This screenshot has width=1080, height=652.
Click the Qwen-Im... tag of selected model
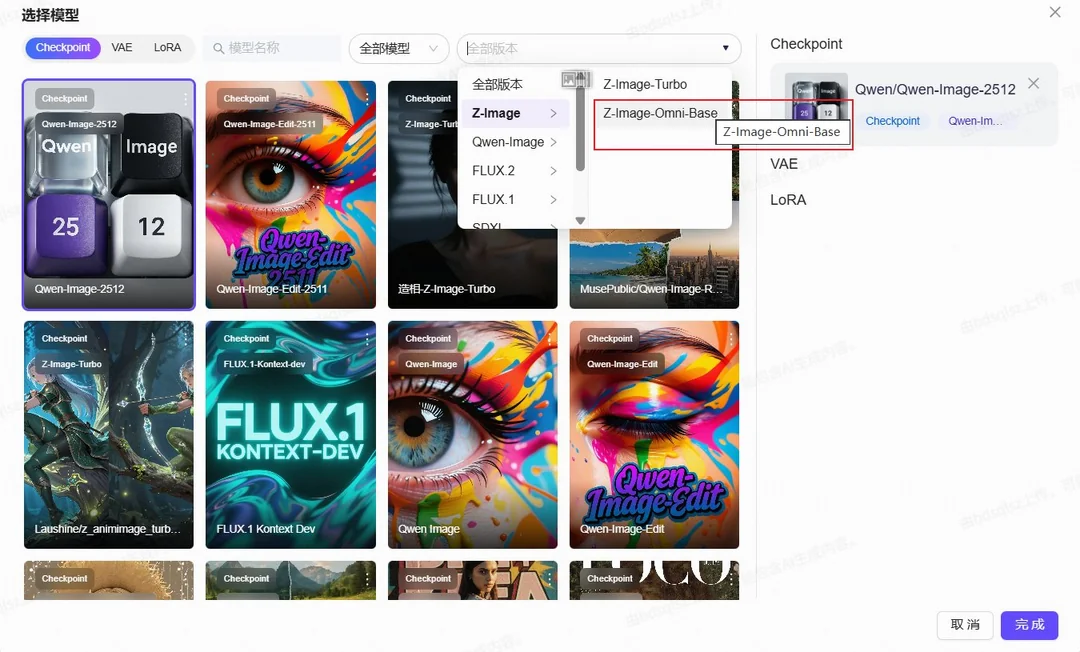pyautogui.click(x=974, y=121)
